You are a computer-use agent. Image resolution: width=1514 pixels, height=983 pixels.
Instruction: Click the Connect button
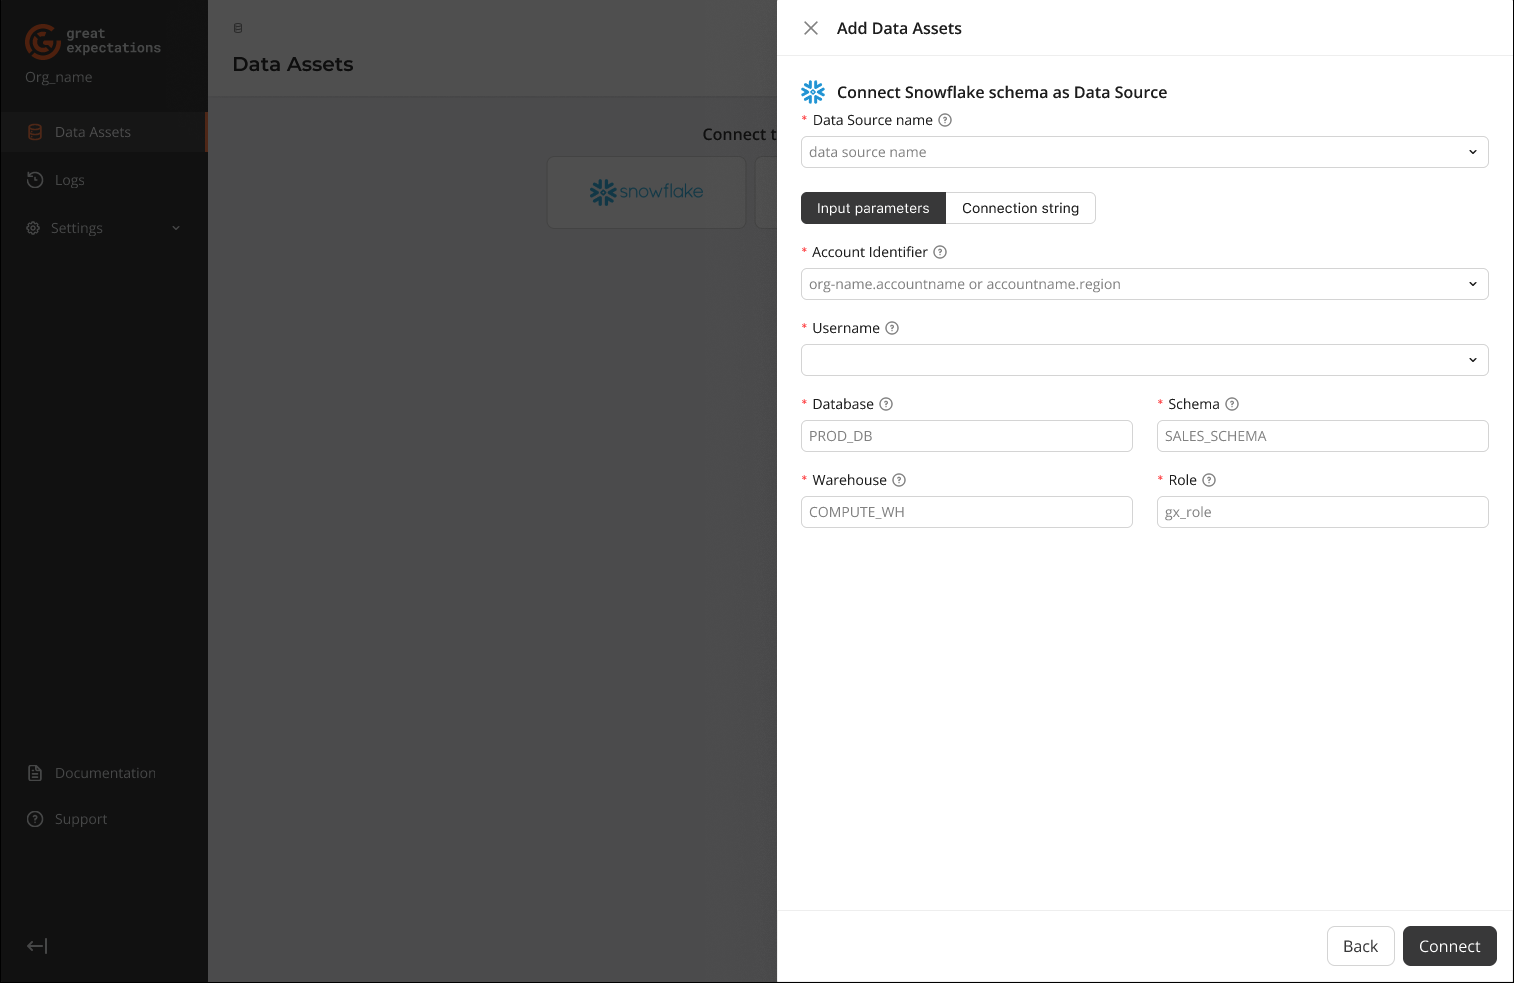1449,946
